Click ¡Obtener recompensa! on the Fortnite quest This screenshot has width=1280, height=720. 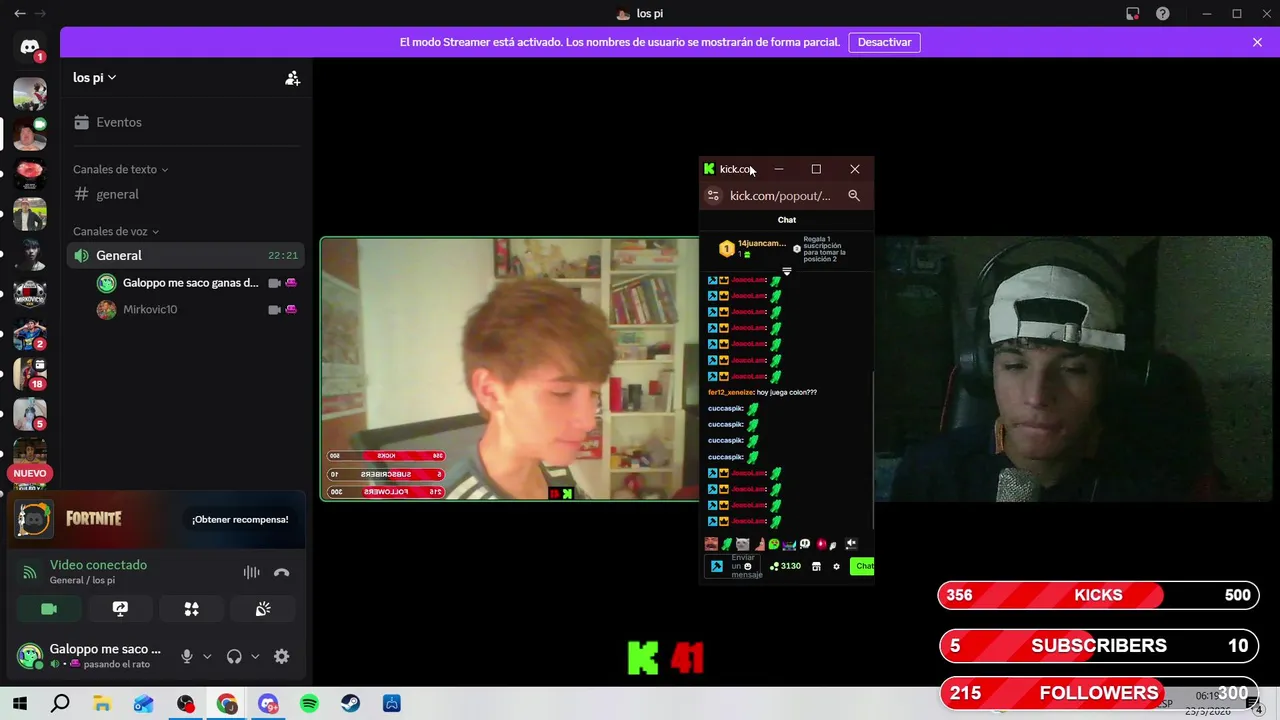tap(240, 519)
